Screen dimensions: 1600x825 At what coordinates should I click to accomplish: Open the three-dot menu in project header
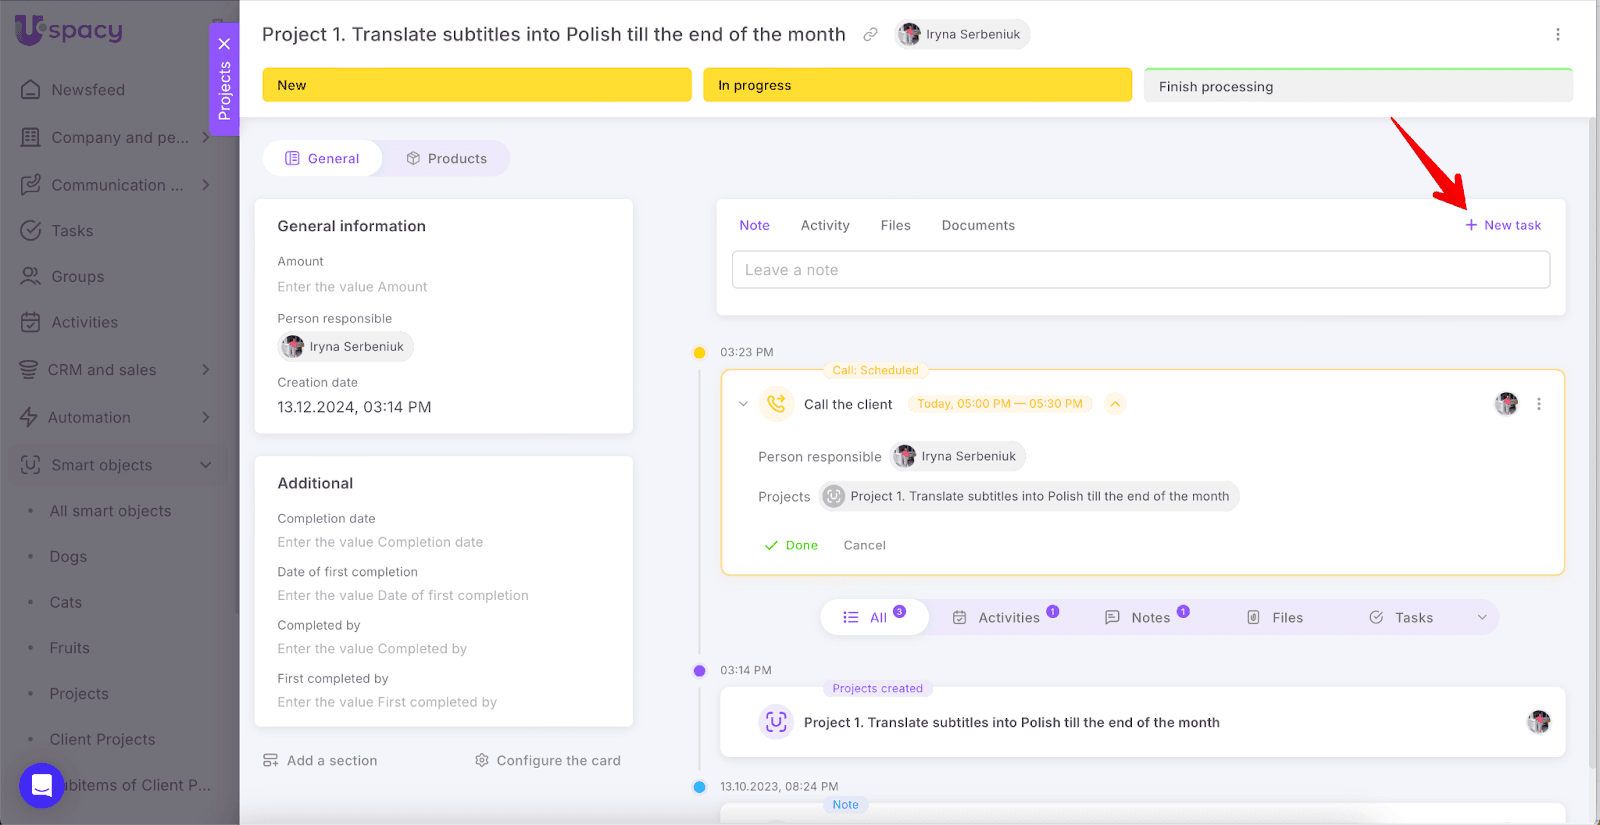[x=1557, y=35]
